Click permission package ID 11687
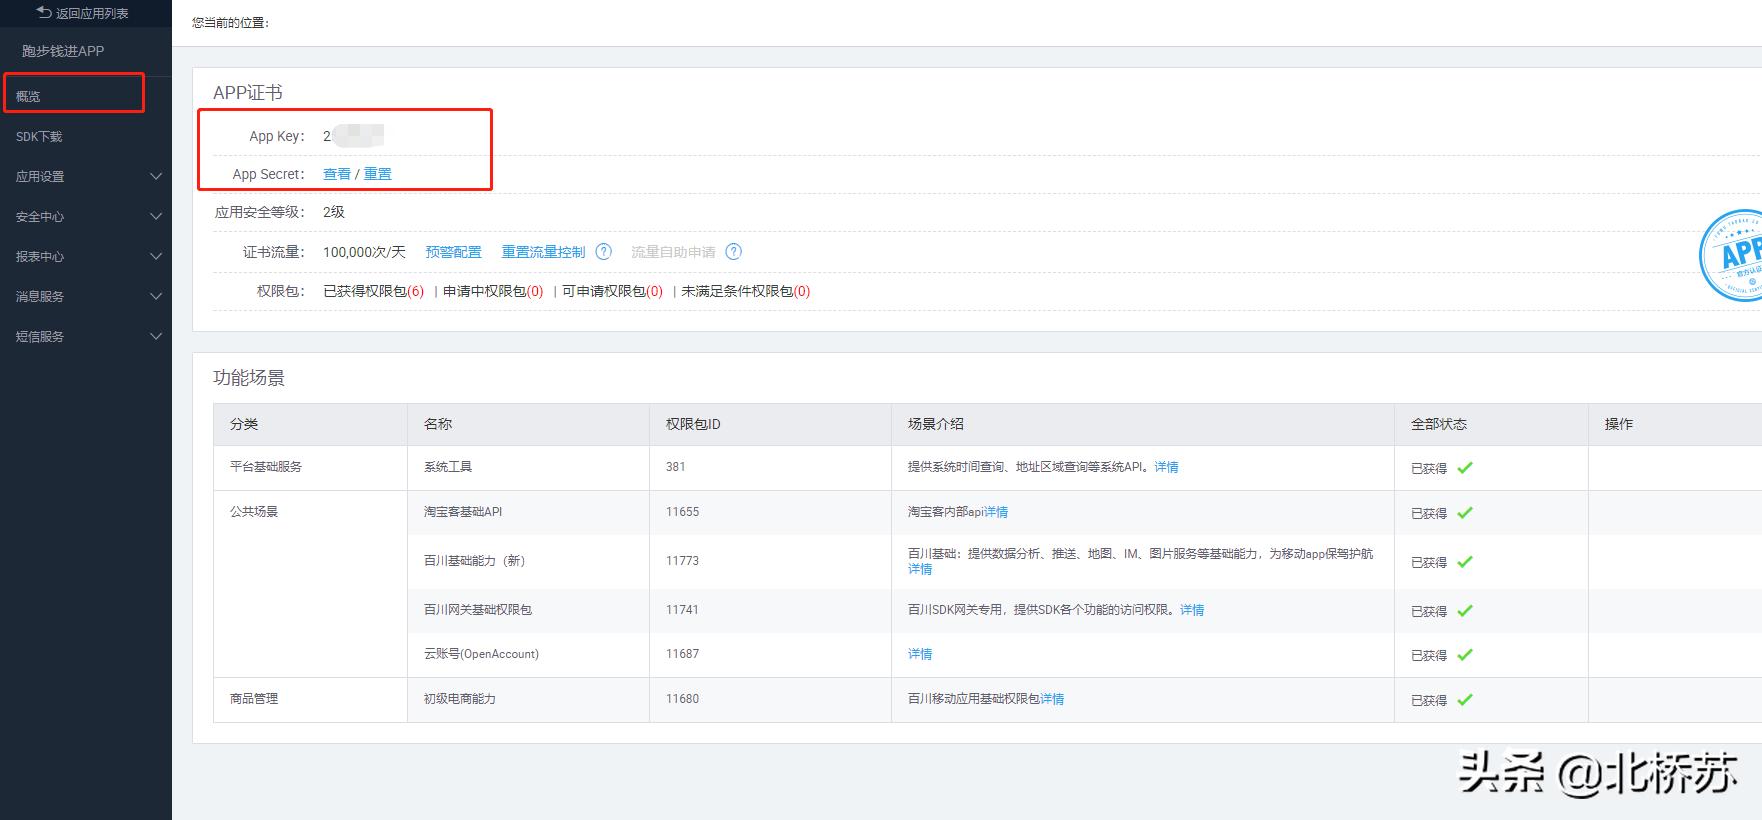Viewport: 1762px width, 820px height. [x=683, y=654]
